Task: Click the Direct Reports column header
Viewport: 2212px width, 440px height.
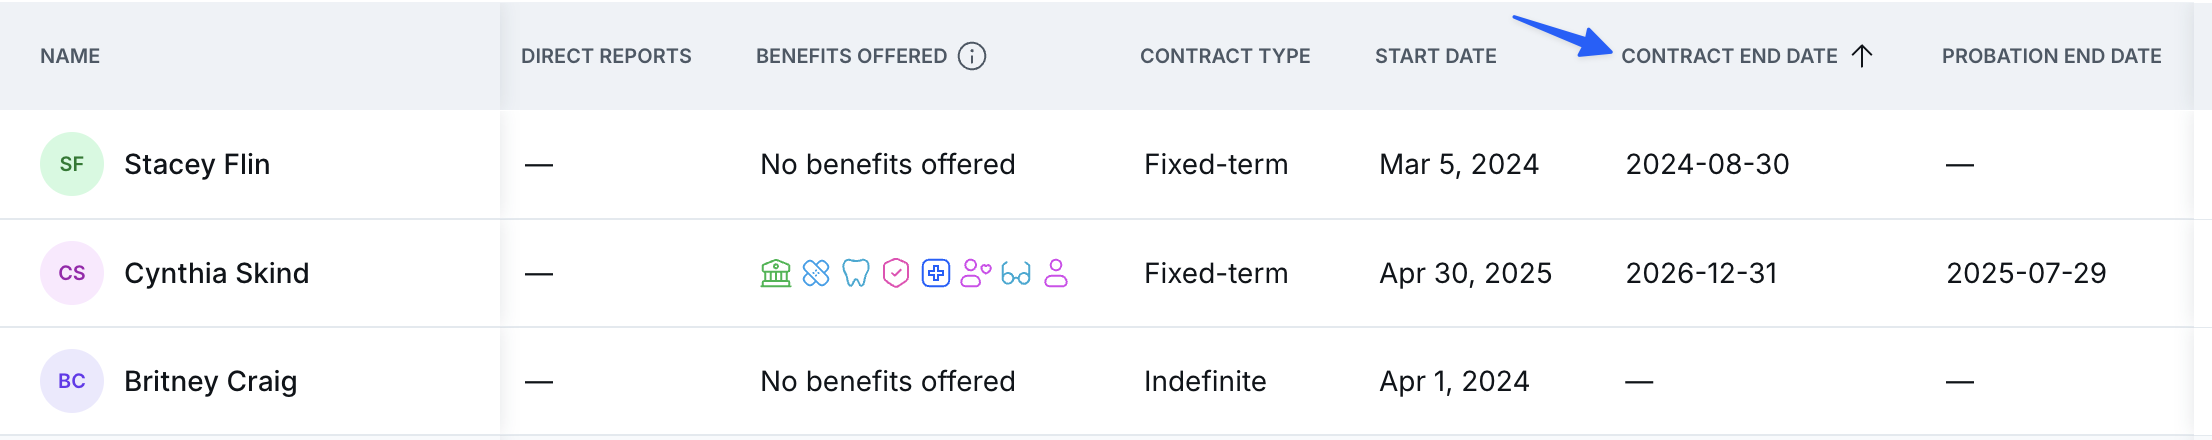Action: 606,56
